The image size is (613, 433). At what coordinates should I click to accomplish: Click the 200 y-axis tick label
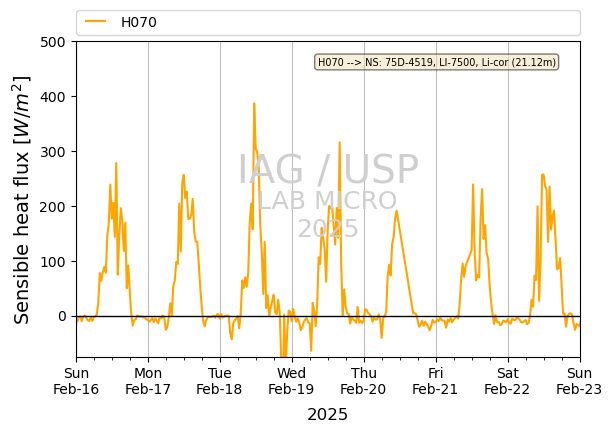click(x=53, y=207)
